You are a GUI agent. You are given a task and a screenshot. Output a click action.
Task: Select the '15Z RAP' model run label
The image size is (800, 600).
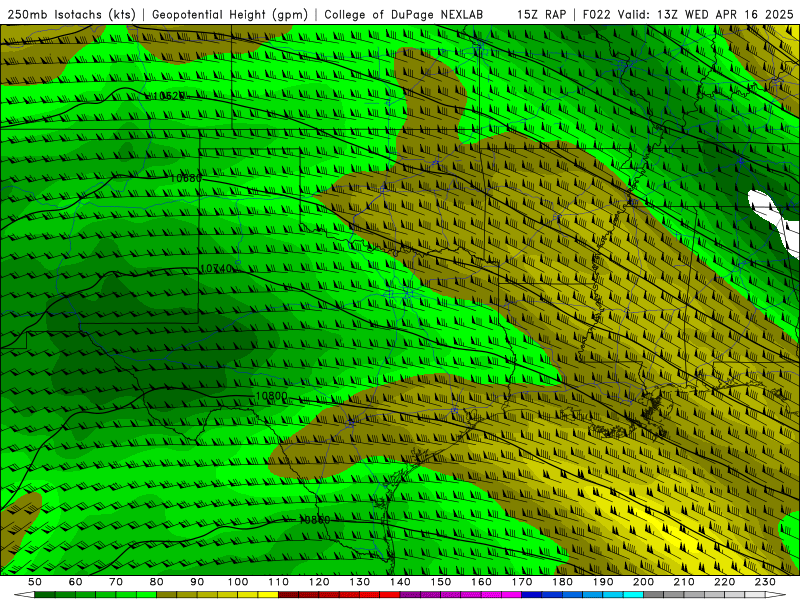(541, 15)
